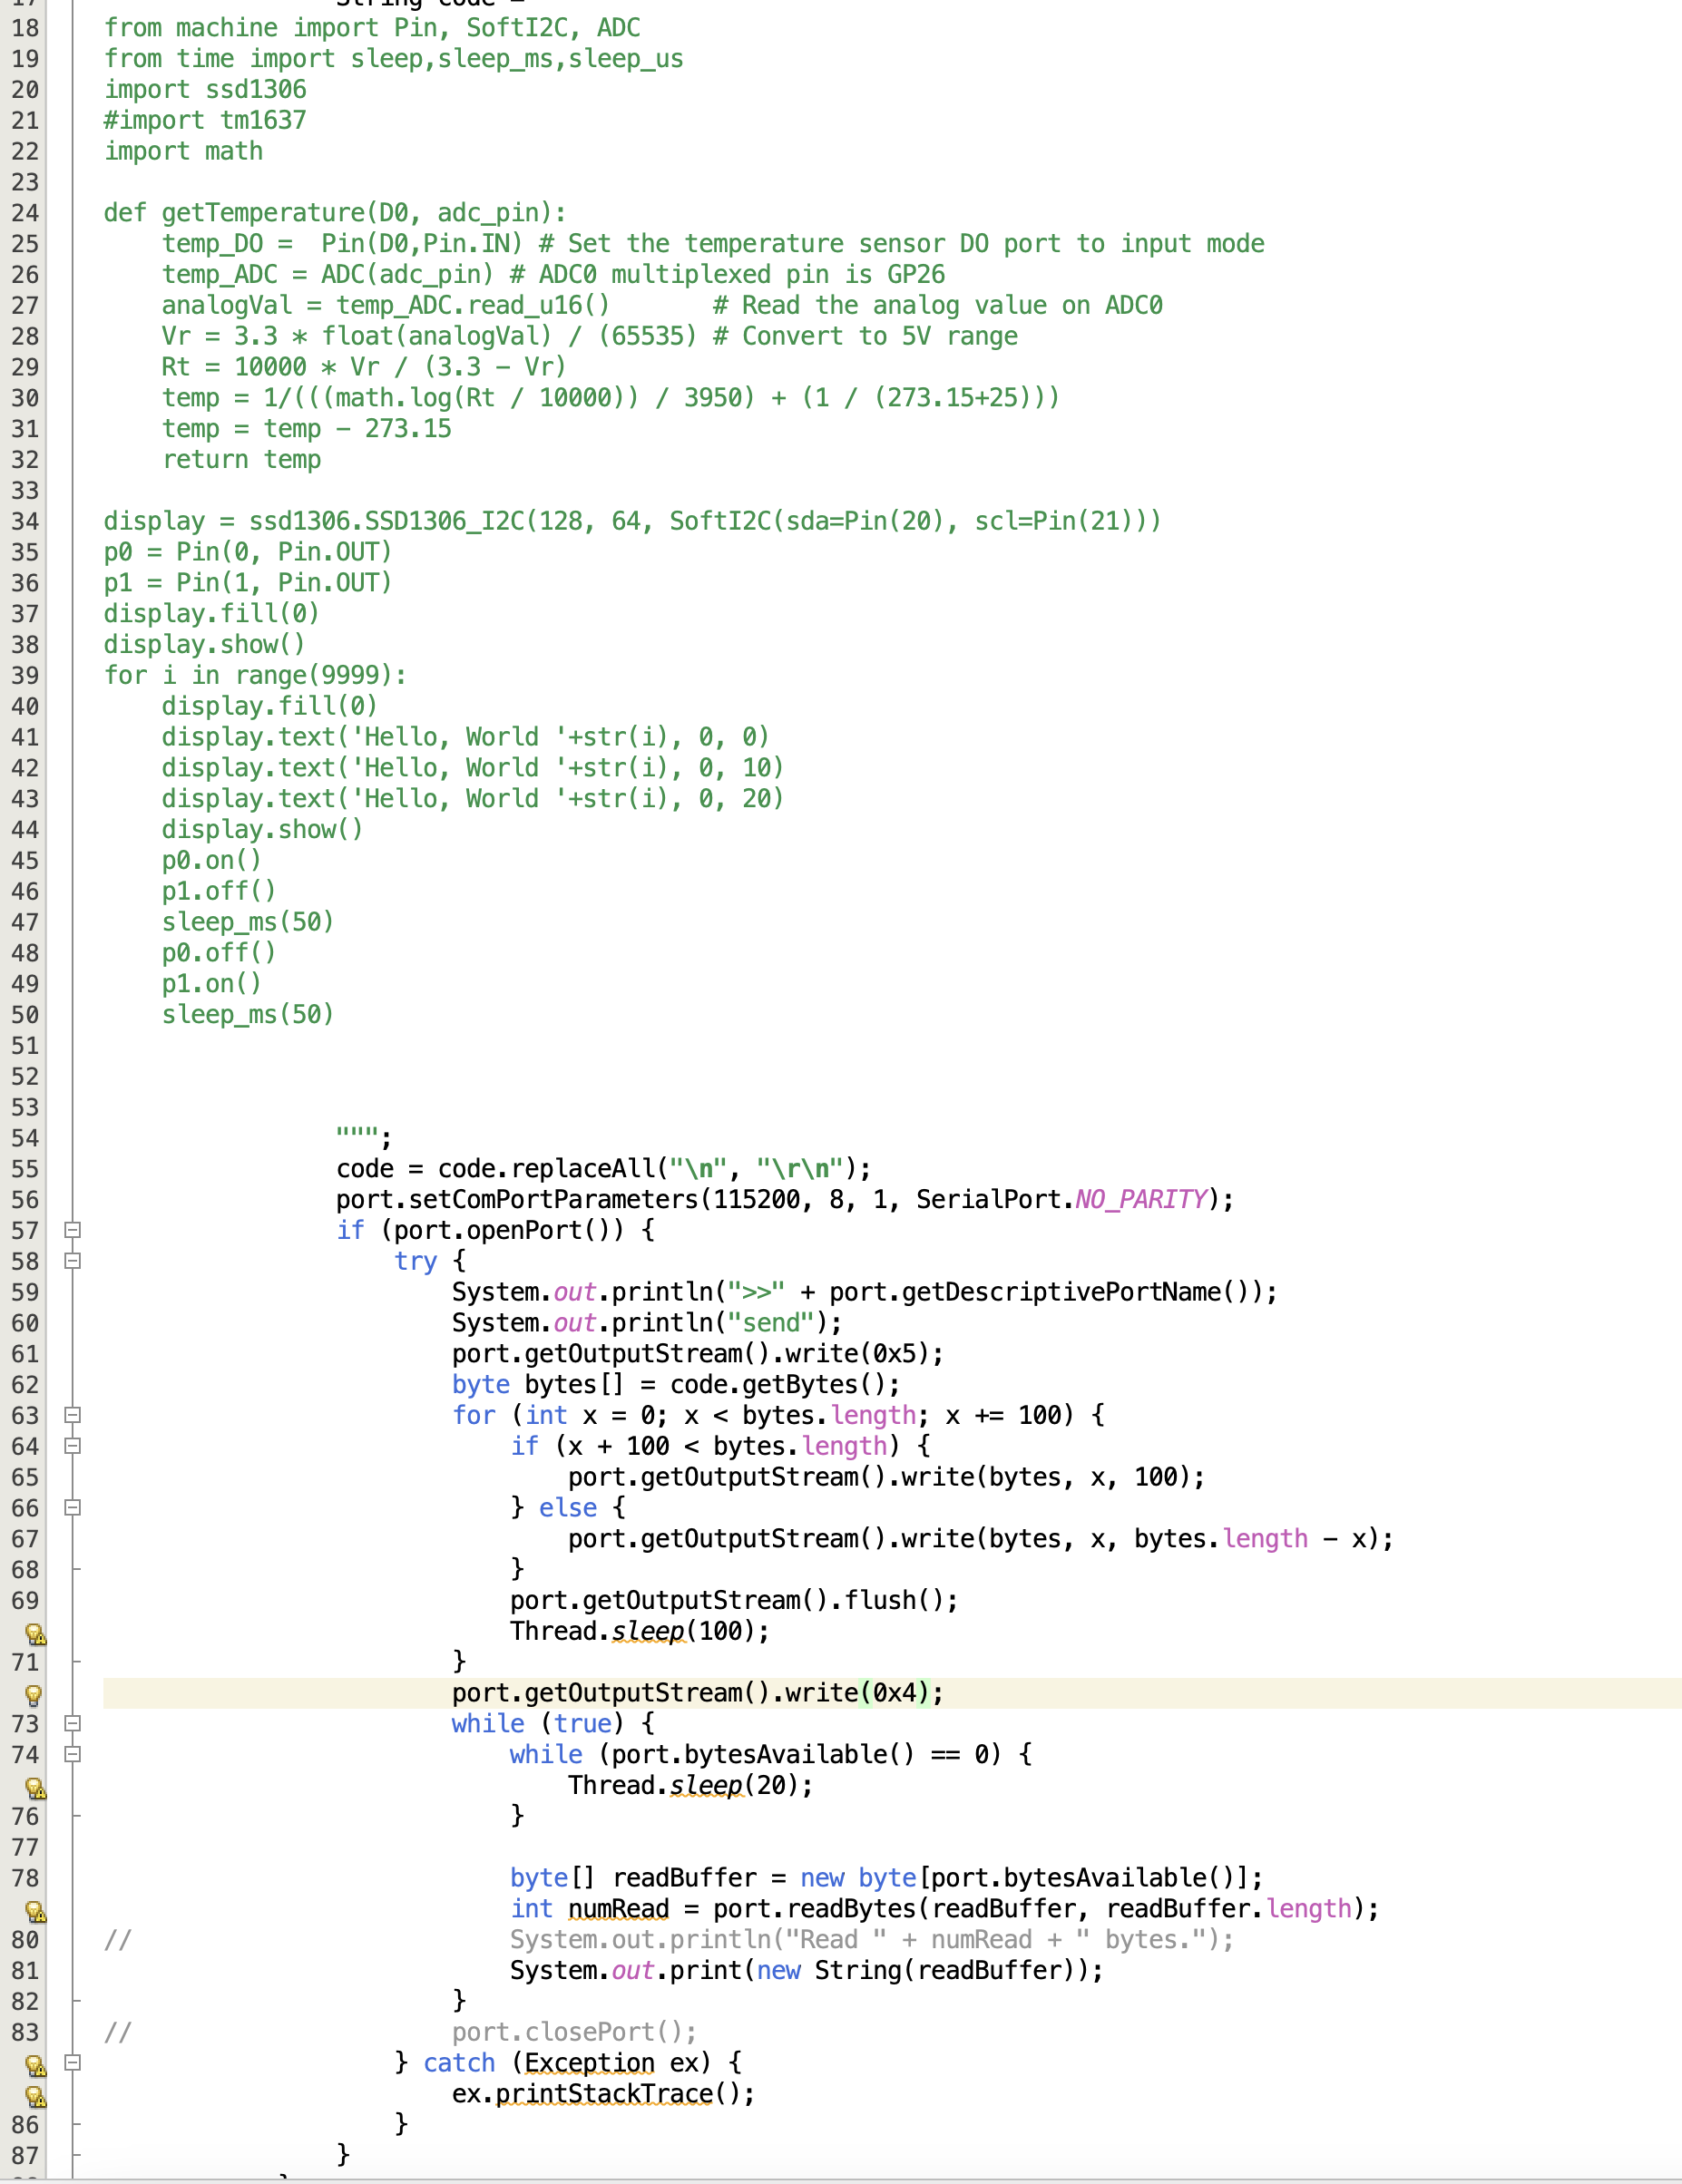Screen dimensions: 1682x2184
Task: Click 'for i in range(9999):'
Action: point(255,675)
